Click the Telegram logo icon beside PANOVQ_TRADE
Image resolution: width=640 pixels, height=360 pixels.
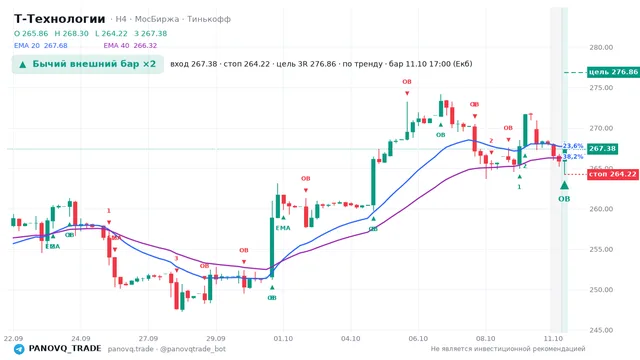pyautogui.click(x=19, y=349)
